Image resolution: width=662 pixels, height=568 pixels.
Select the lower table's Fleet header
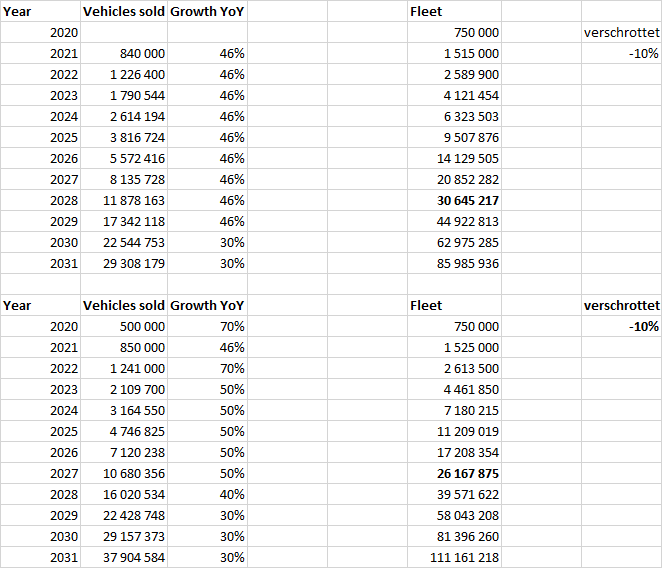coord(426,306)
